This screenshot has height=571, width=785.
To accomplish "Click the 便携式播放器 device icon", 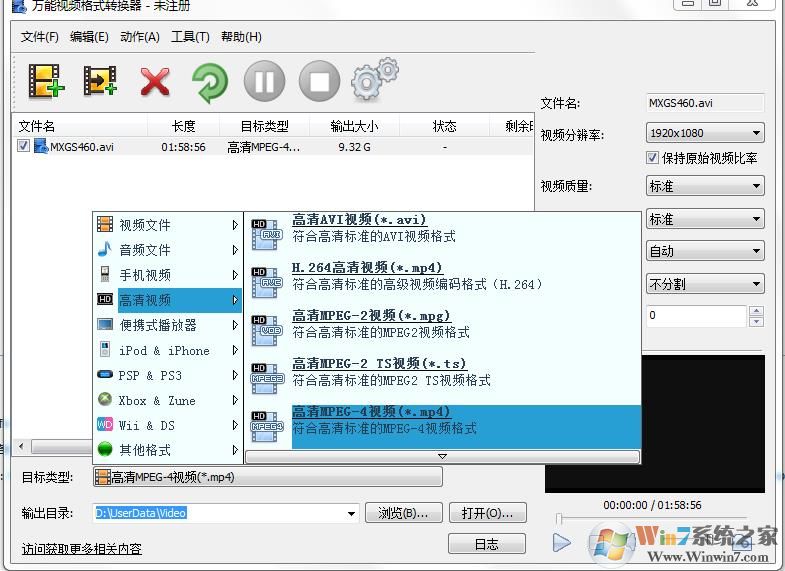I will 105,324.
